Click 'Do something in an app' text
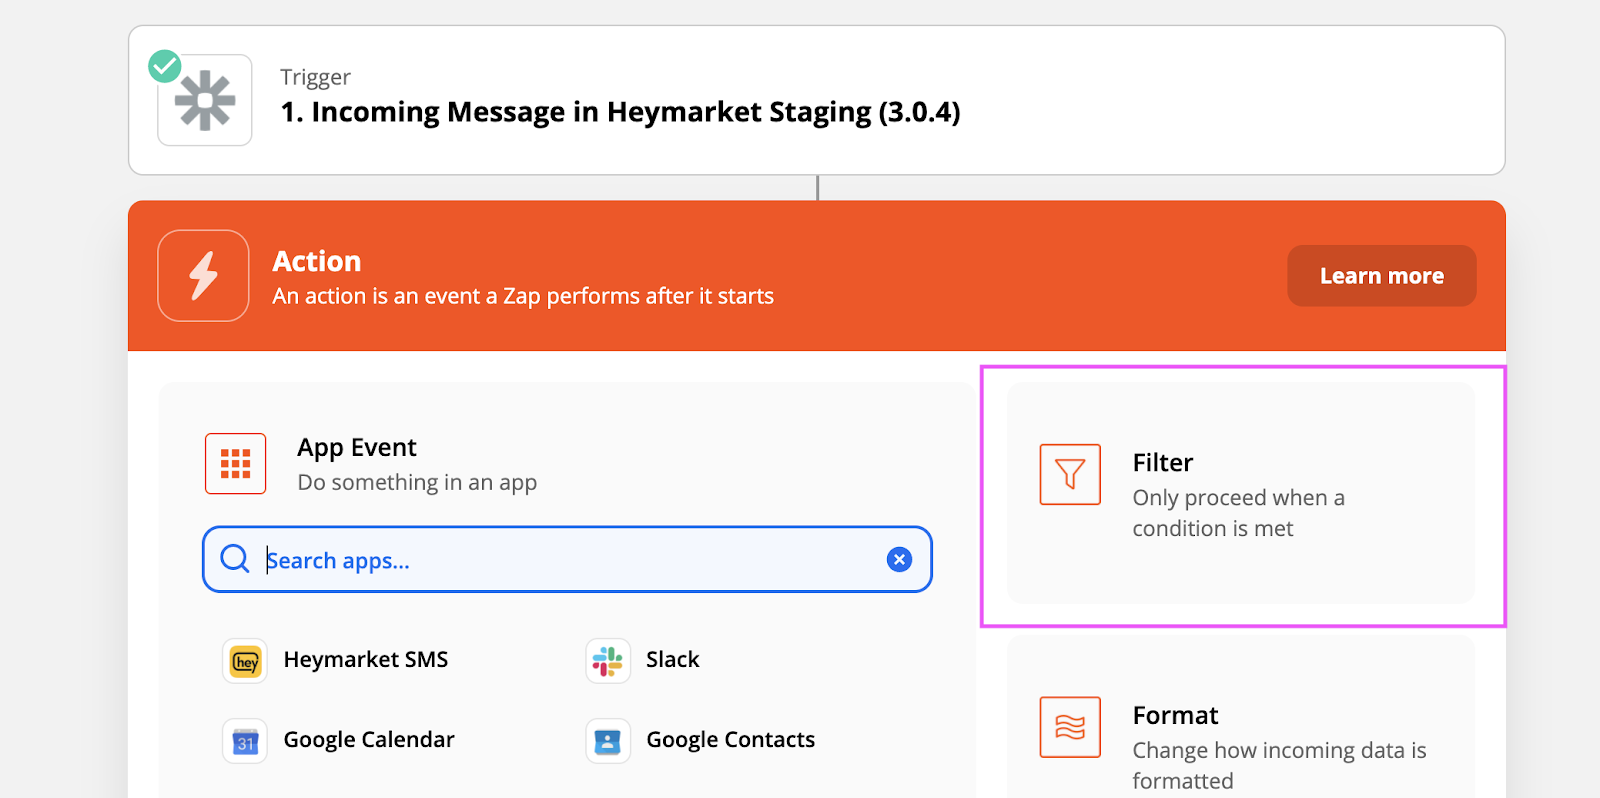Image resolution: width=1600 pixels, height=798 pixels. [x=417, y=483]
